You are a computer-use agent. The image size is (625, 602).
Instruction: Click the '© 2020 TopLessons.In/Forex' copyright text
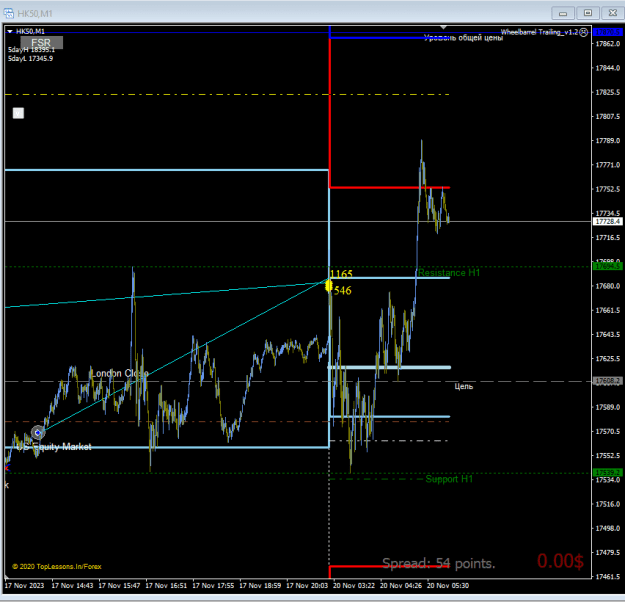57,567
